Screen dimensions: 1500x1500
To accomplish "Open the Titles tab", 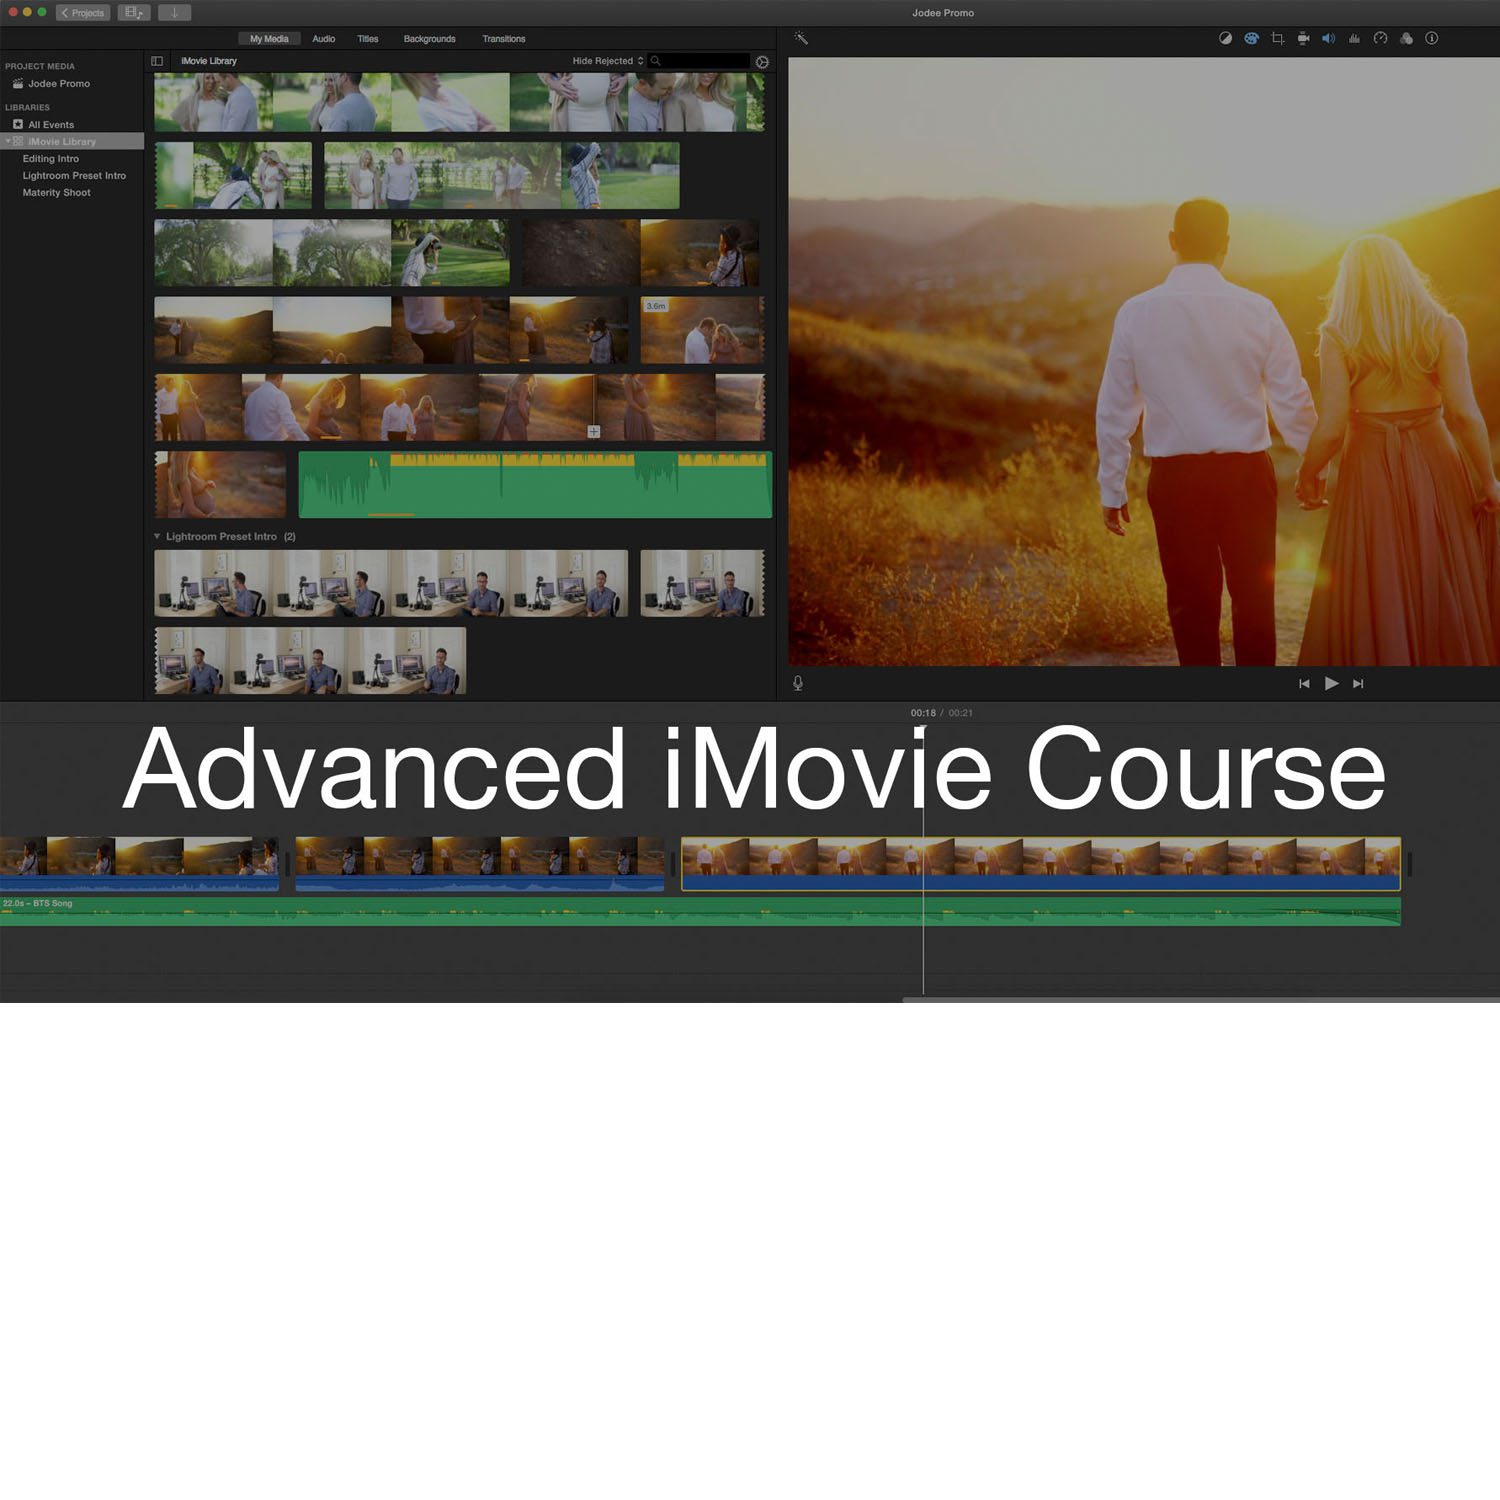I will pos(368,39).
